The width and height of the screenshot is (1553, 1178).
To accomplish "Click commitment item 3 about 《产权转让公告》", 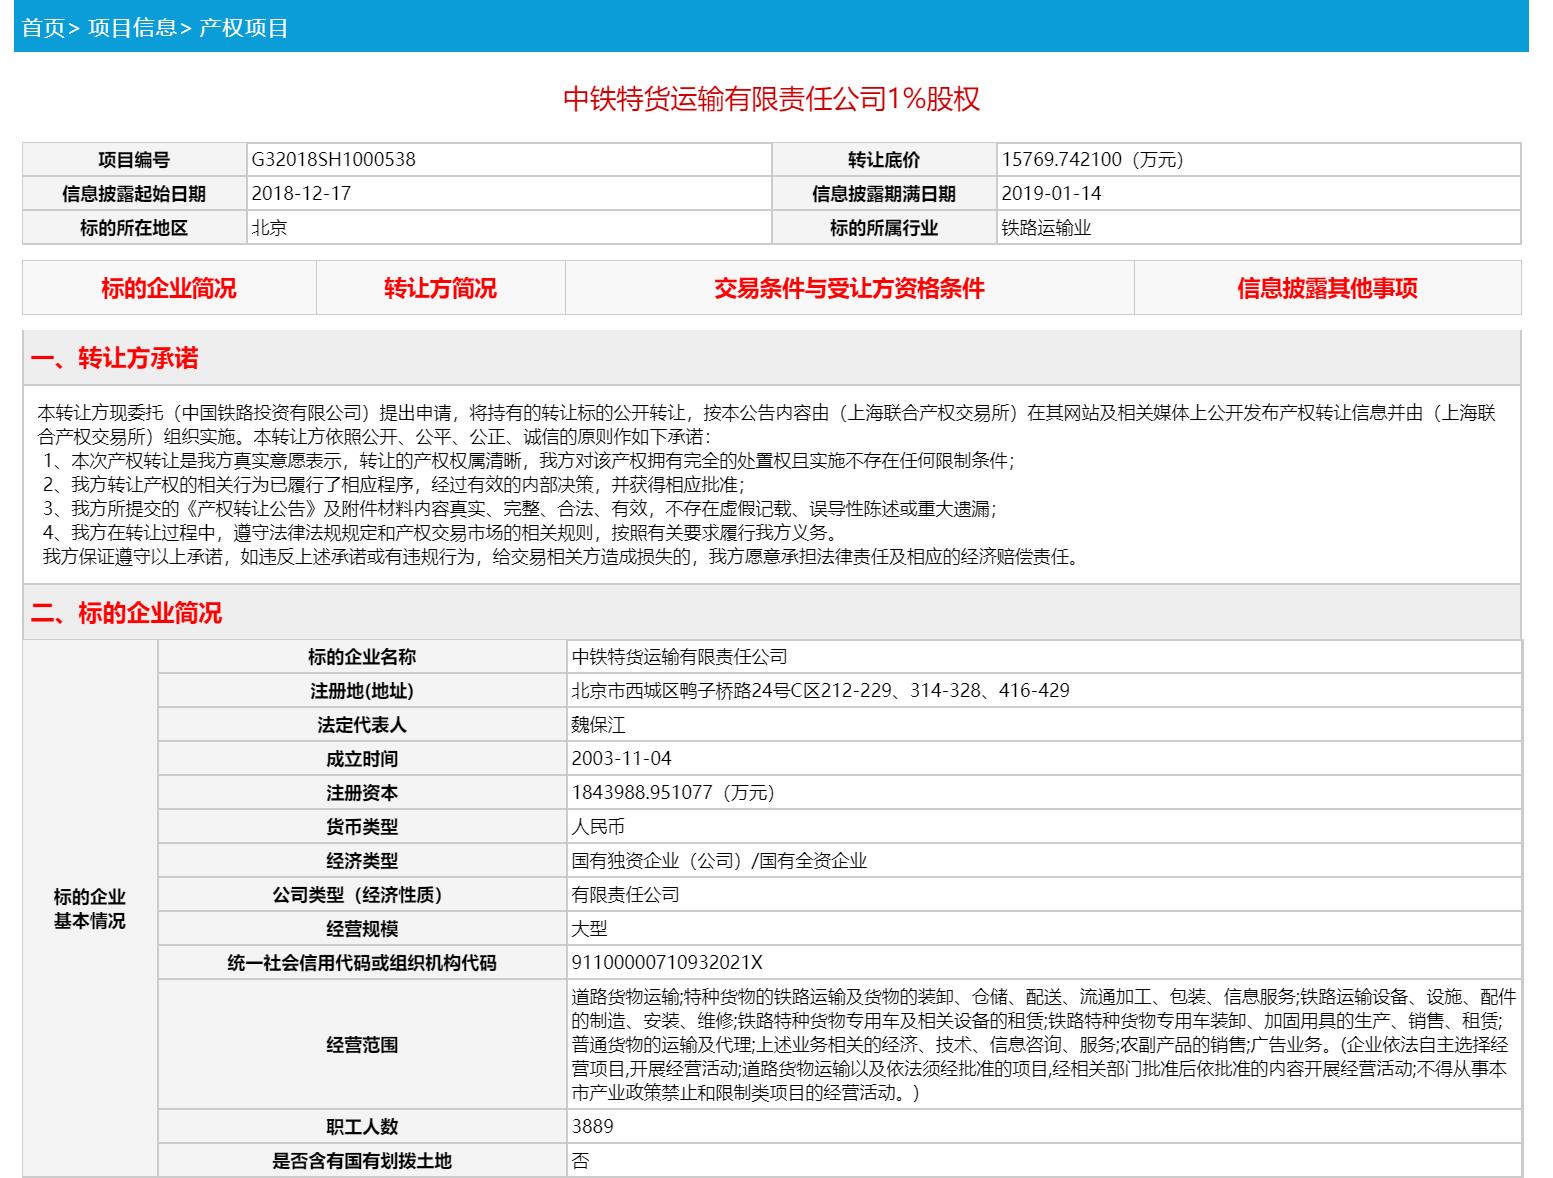I will click(520, 509).
